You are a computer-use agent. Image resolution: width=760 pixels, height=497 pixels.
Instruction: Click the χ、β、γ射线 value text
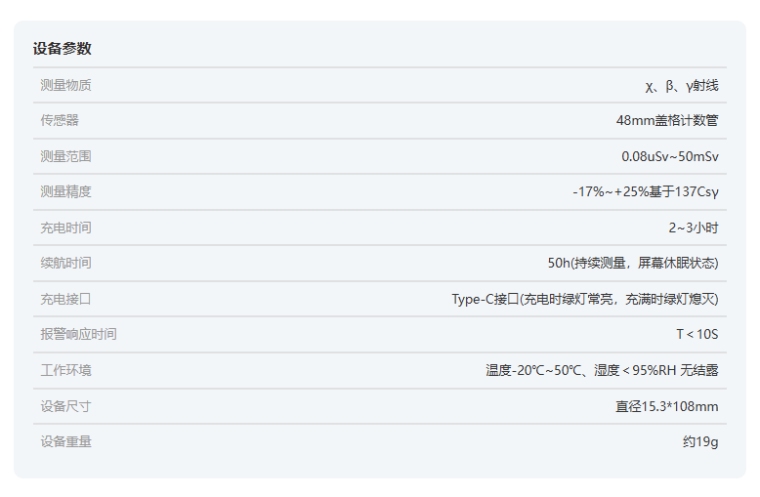click(x=681, y=86)
